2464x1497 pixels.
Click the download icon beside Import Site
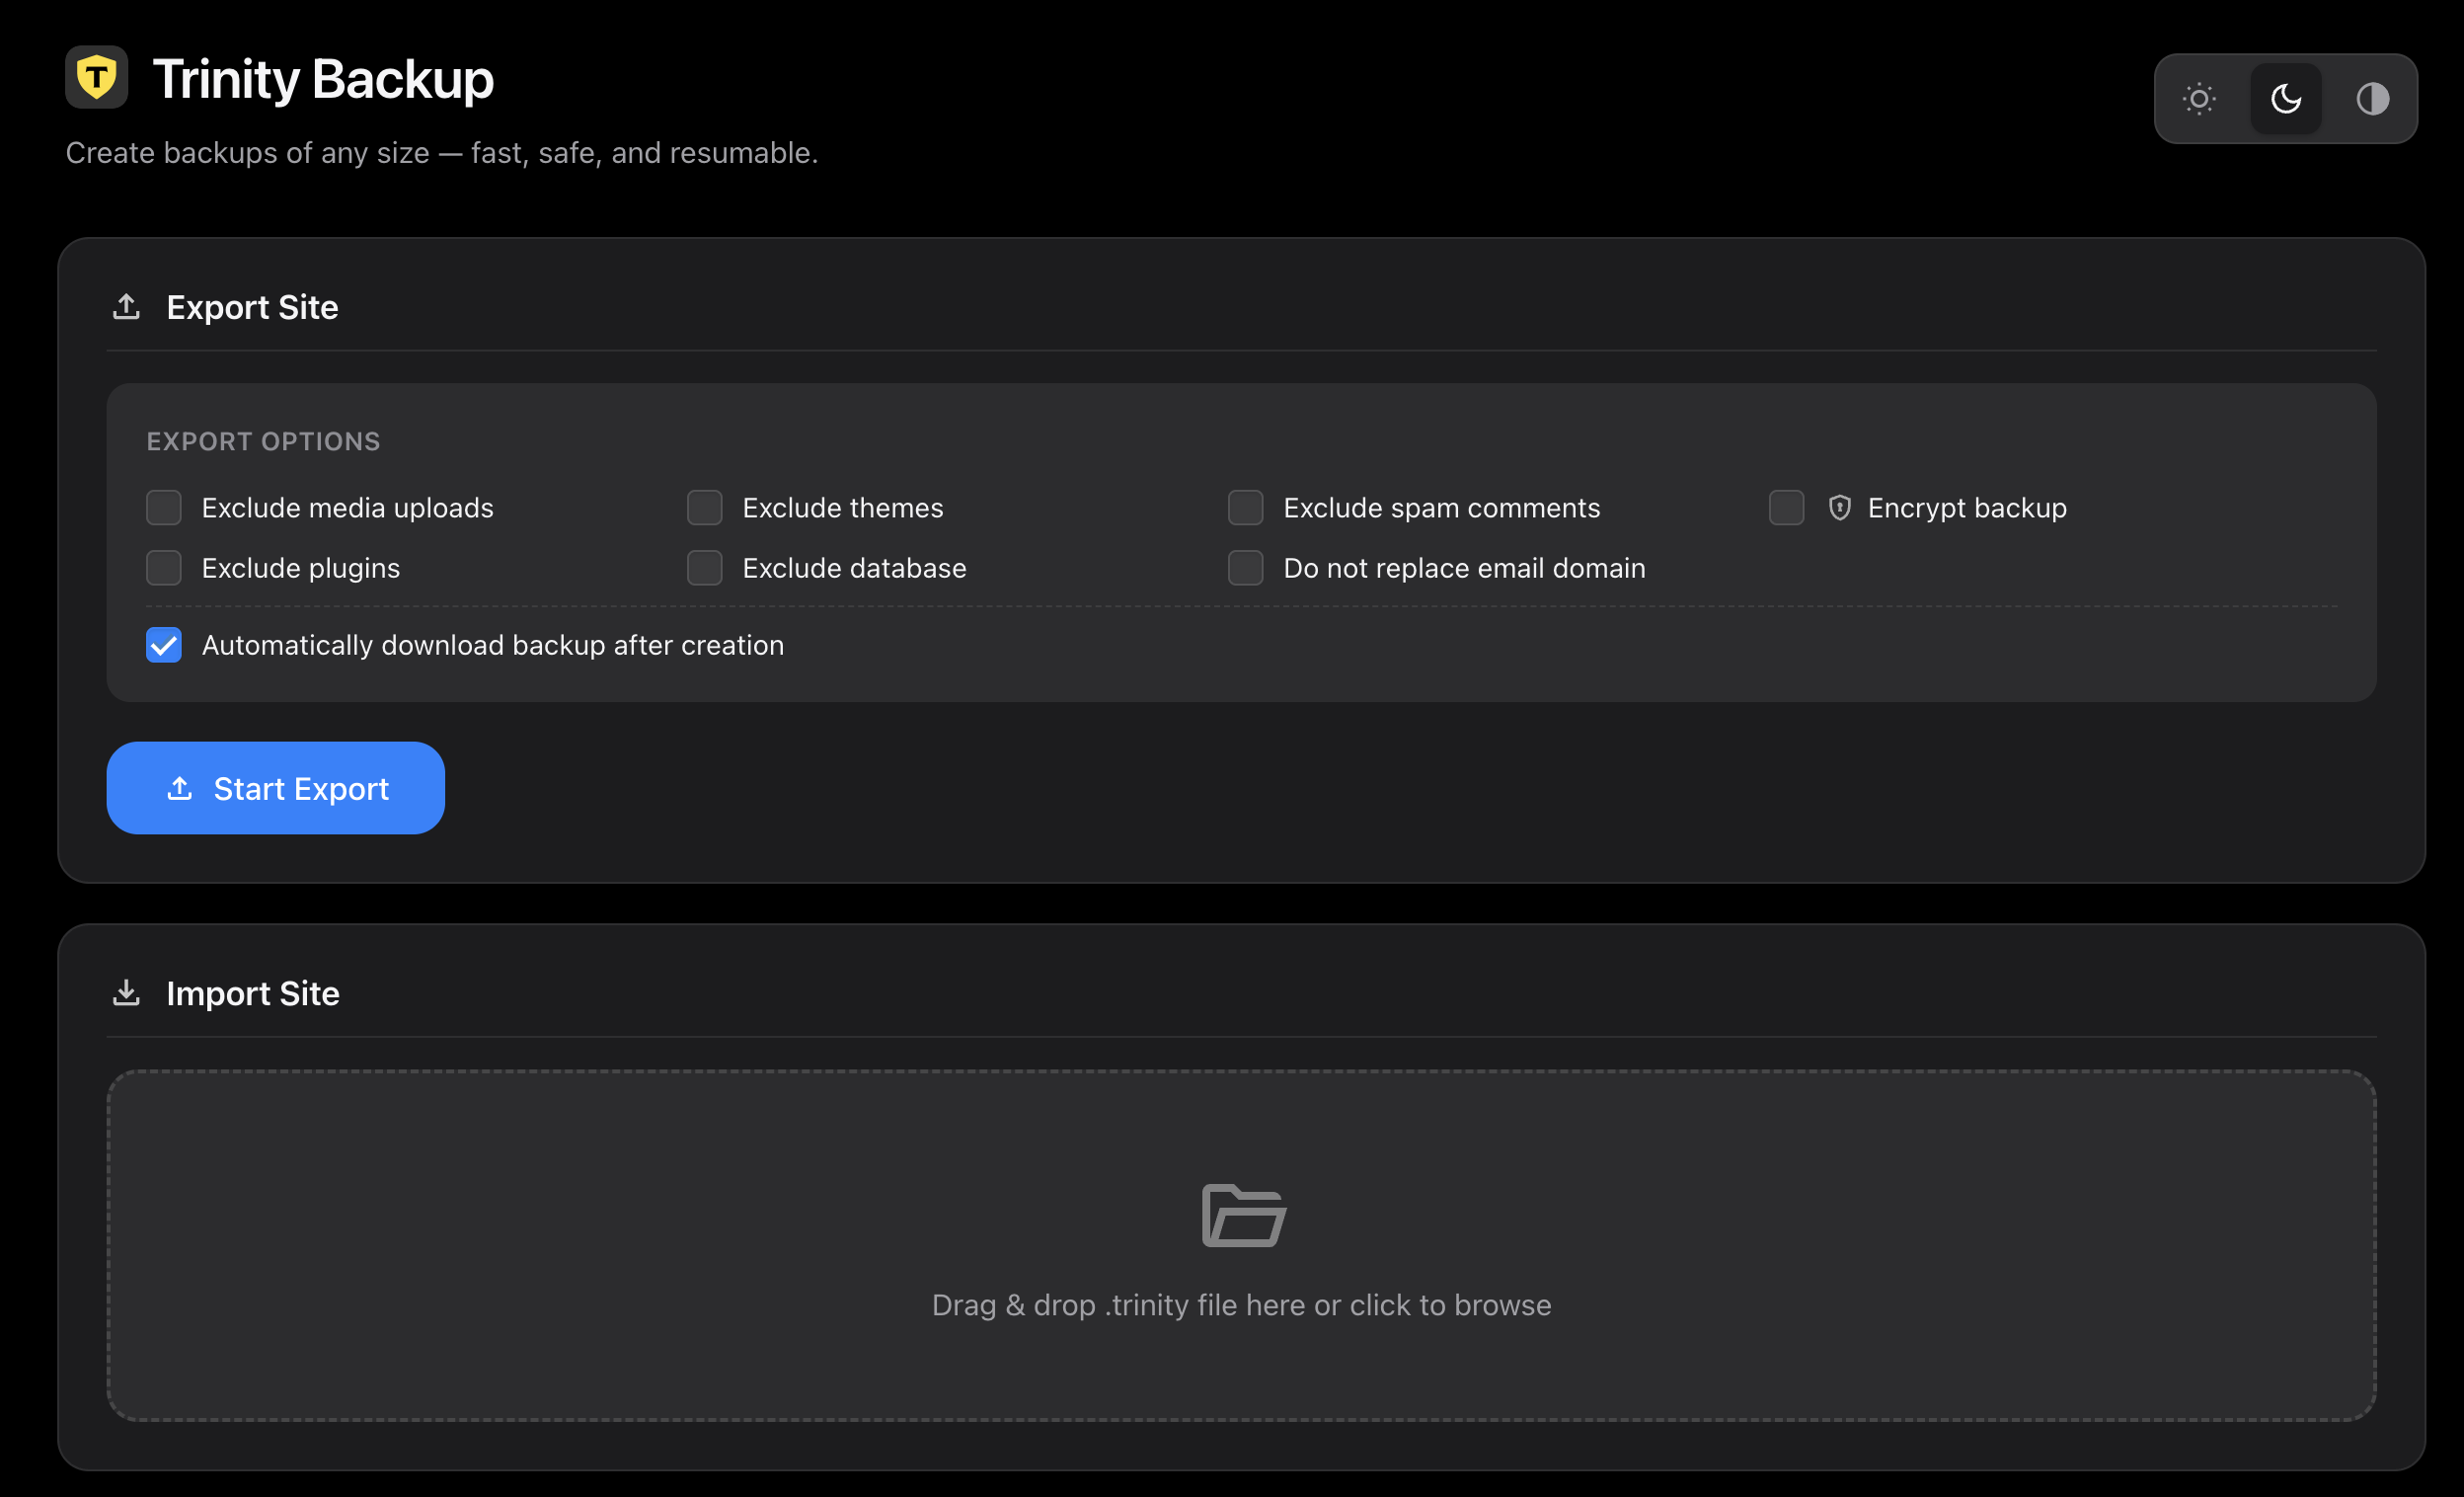(x=126, y=992)
